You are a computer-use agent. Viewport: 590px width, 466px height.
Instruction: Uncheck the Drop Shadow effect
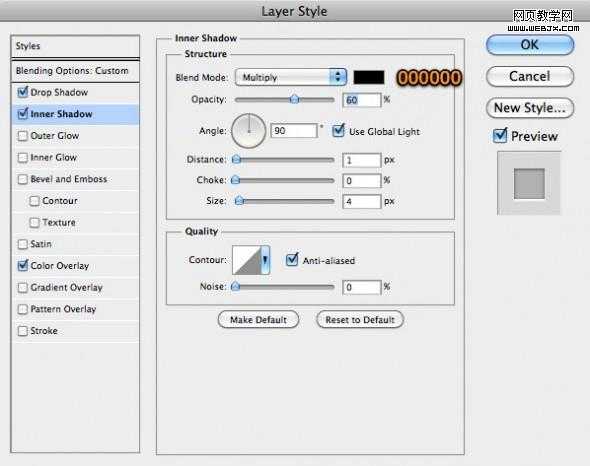click(x=23, y=92)
